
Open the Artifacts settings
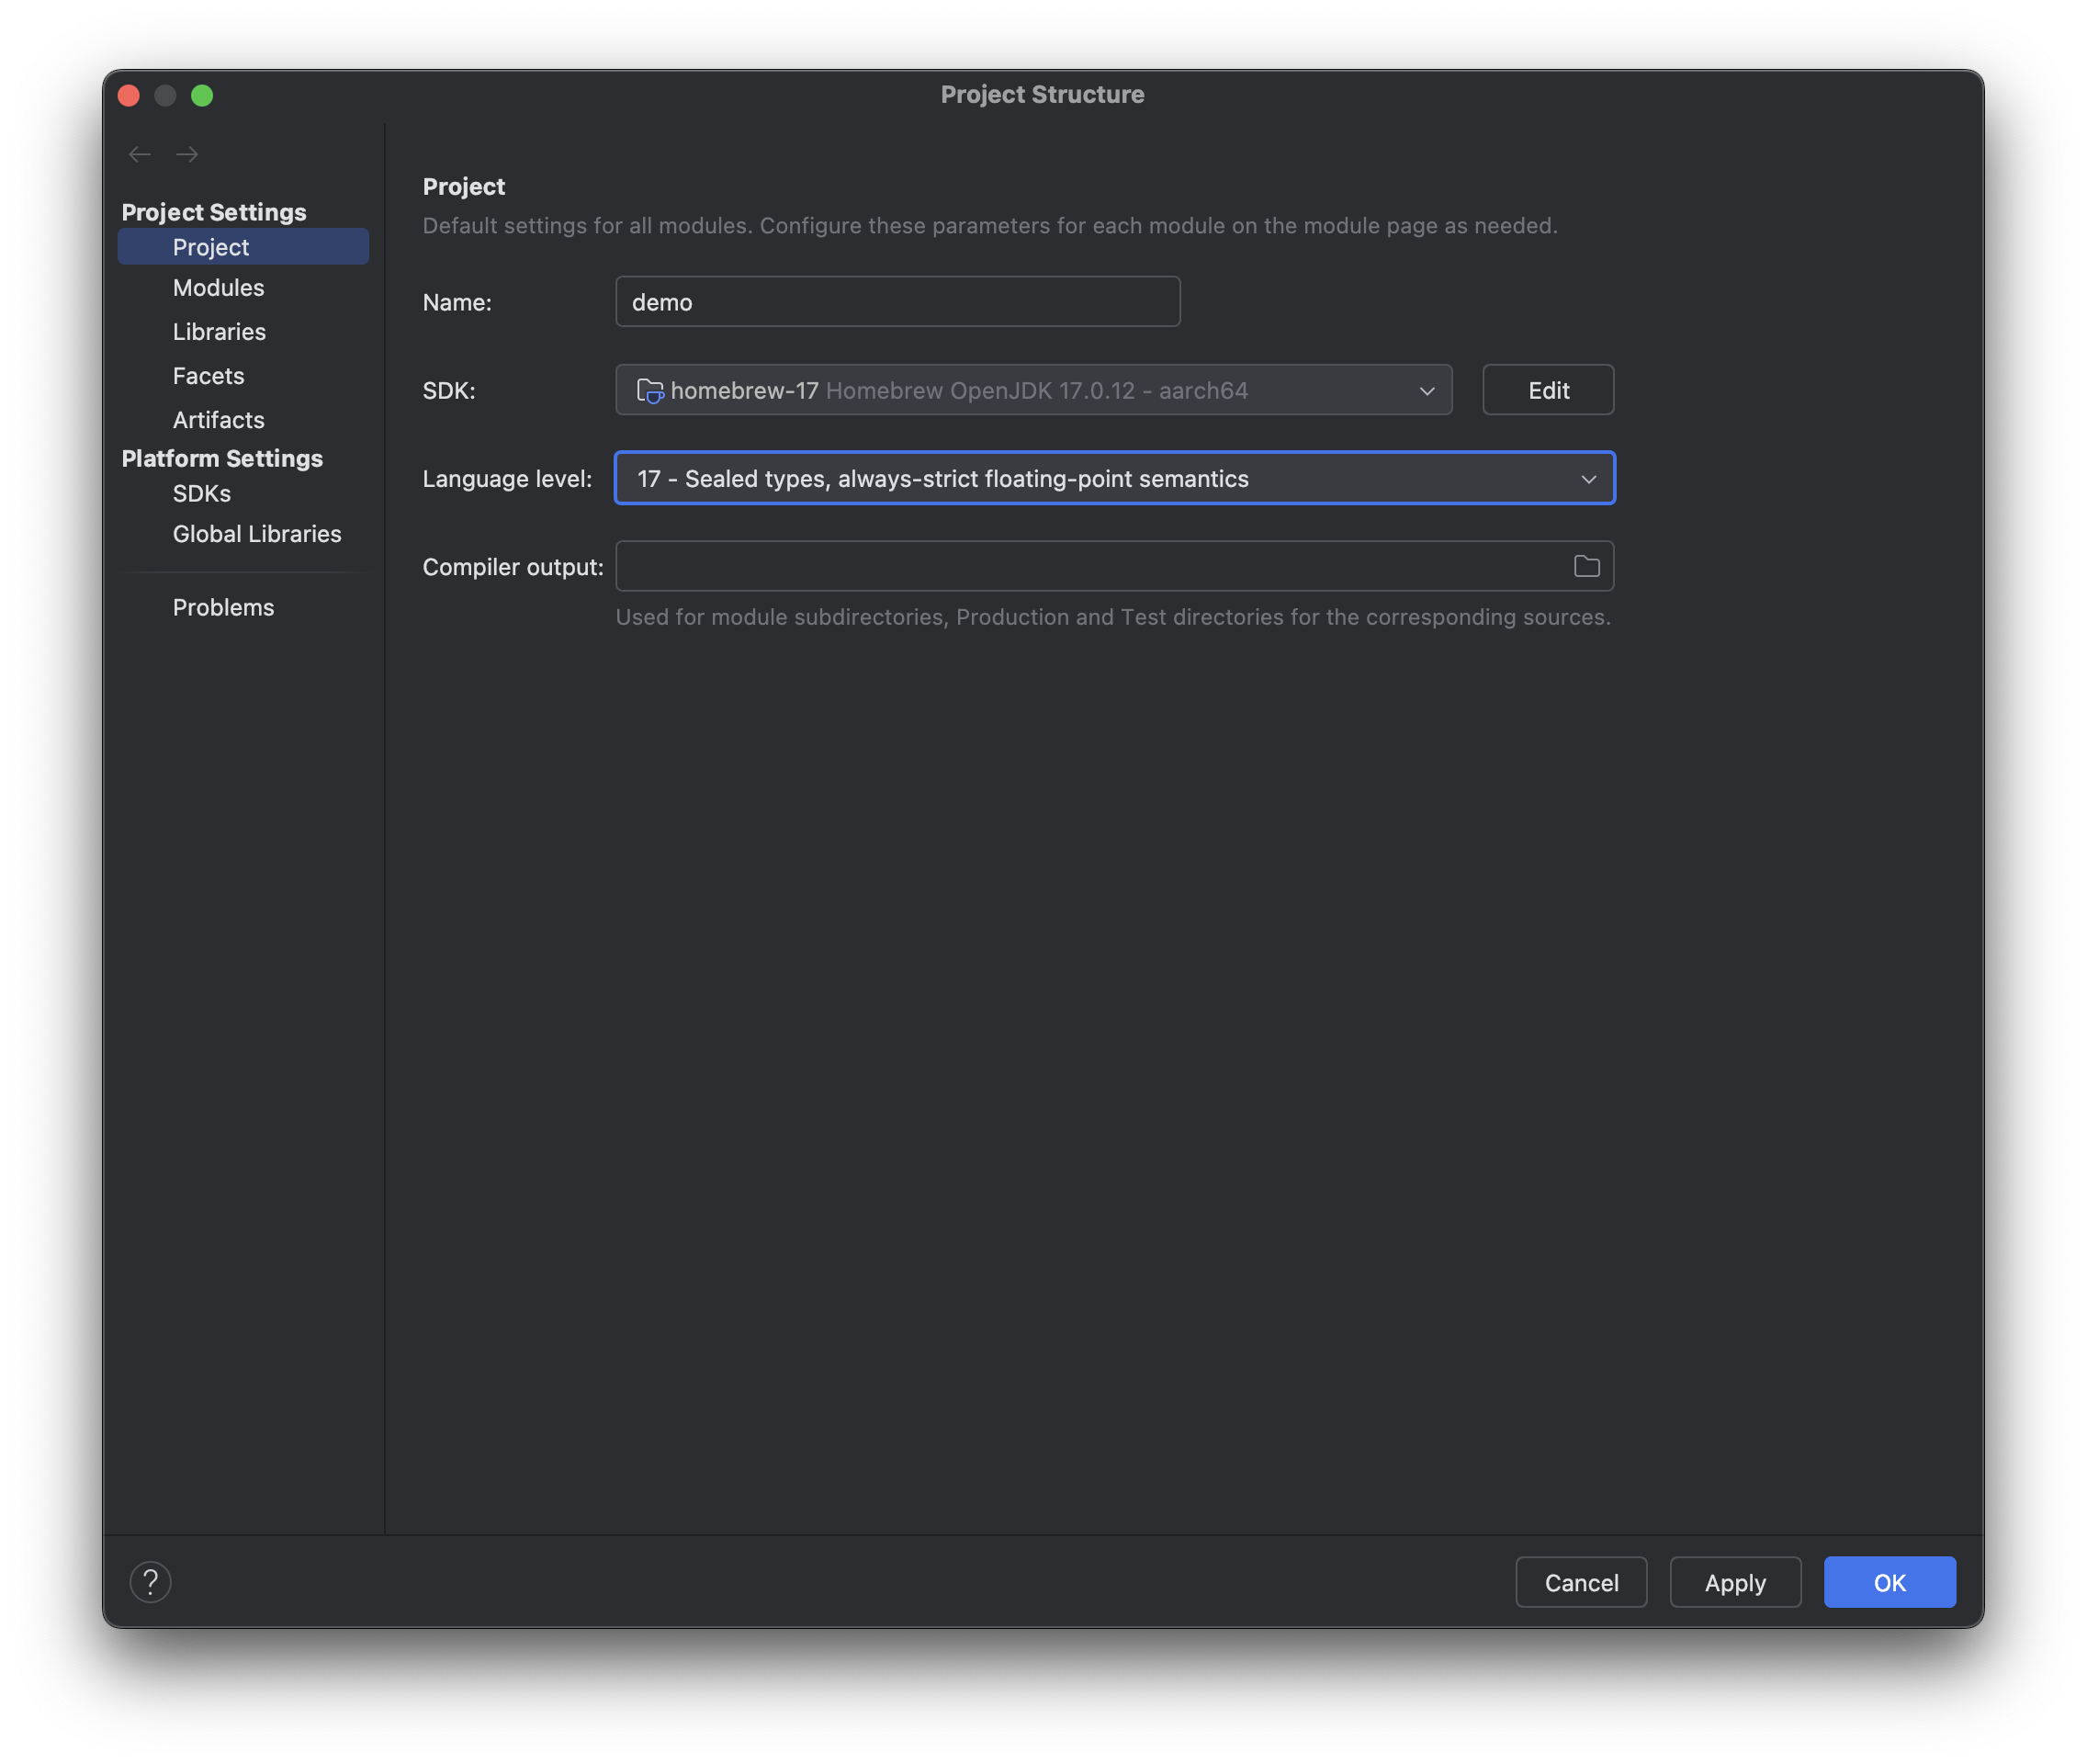tap(218, 420)
